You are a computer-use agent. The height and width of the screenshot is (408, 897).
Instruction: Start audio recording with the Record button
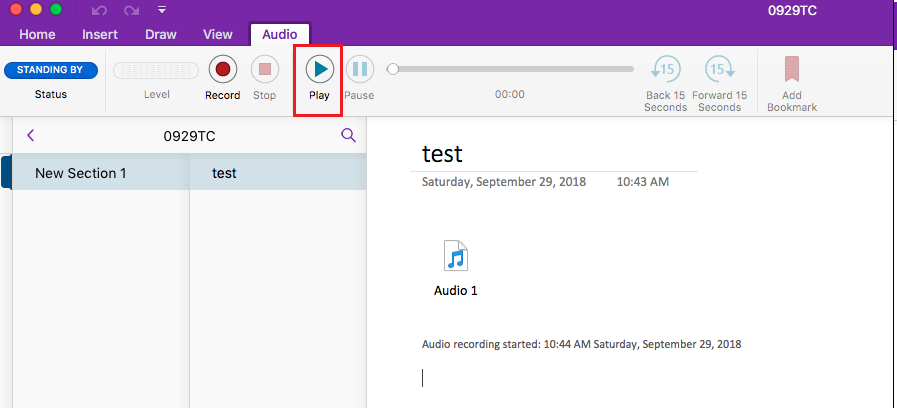pyautogui.click(x=223, y=78)
